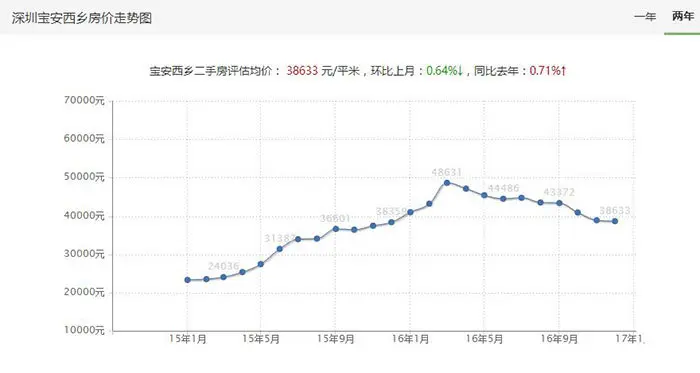
Task: Click the data point labeled 38359
Action: [x=392, y=222]
